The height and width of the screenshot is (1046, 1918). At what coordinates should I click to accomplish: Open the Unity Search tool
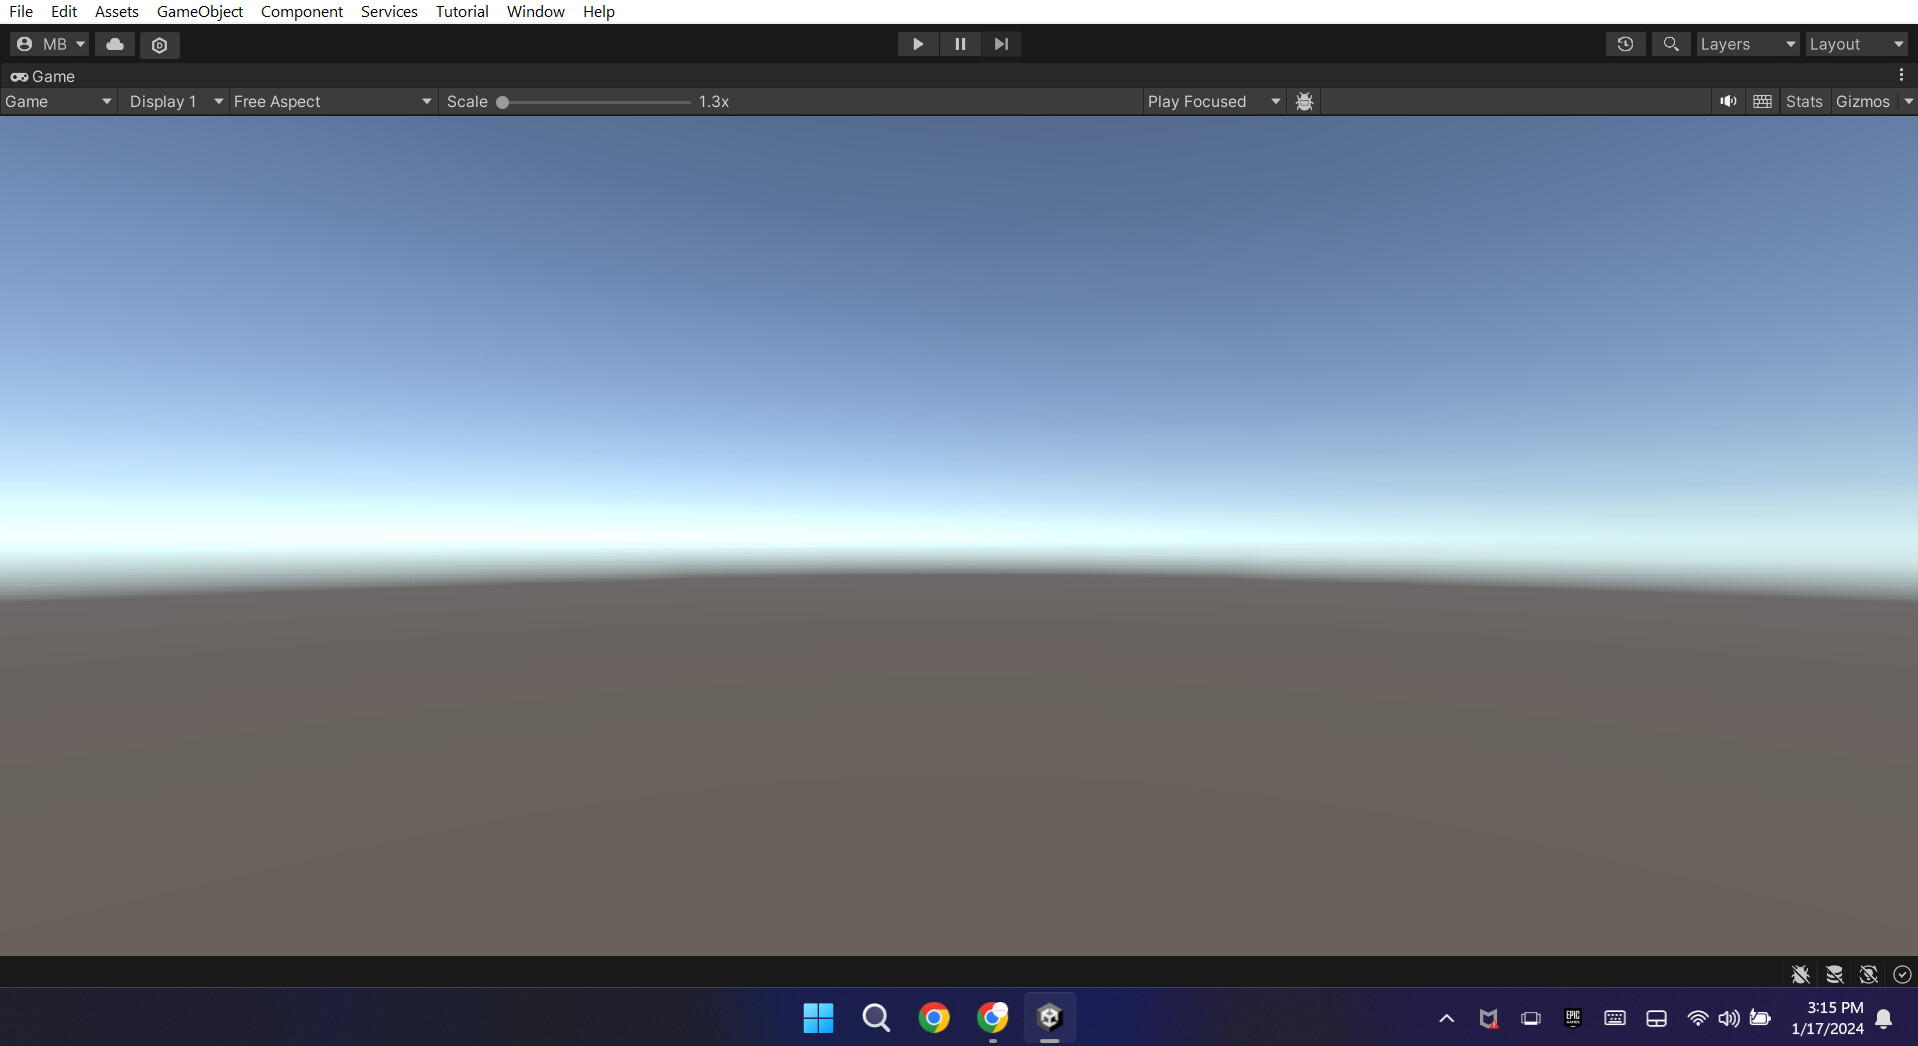click(x=1671, y=44)
